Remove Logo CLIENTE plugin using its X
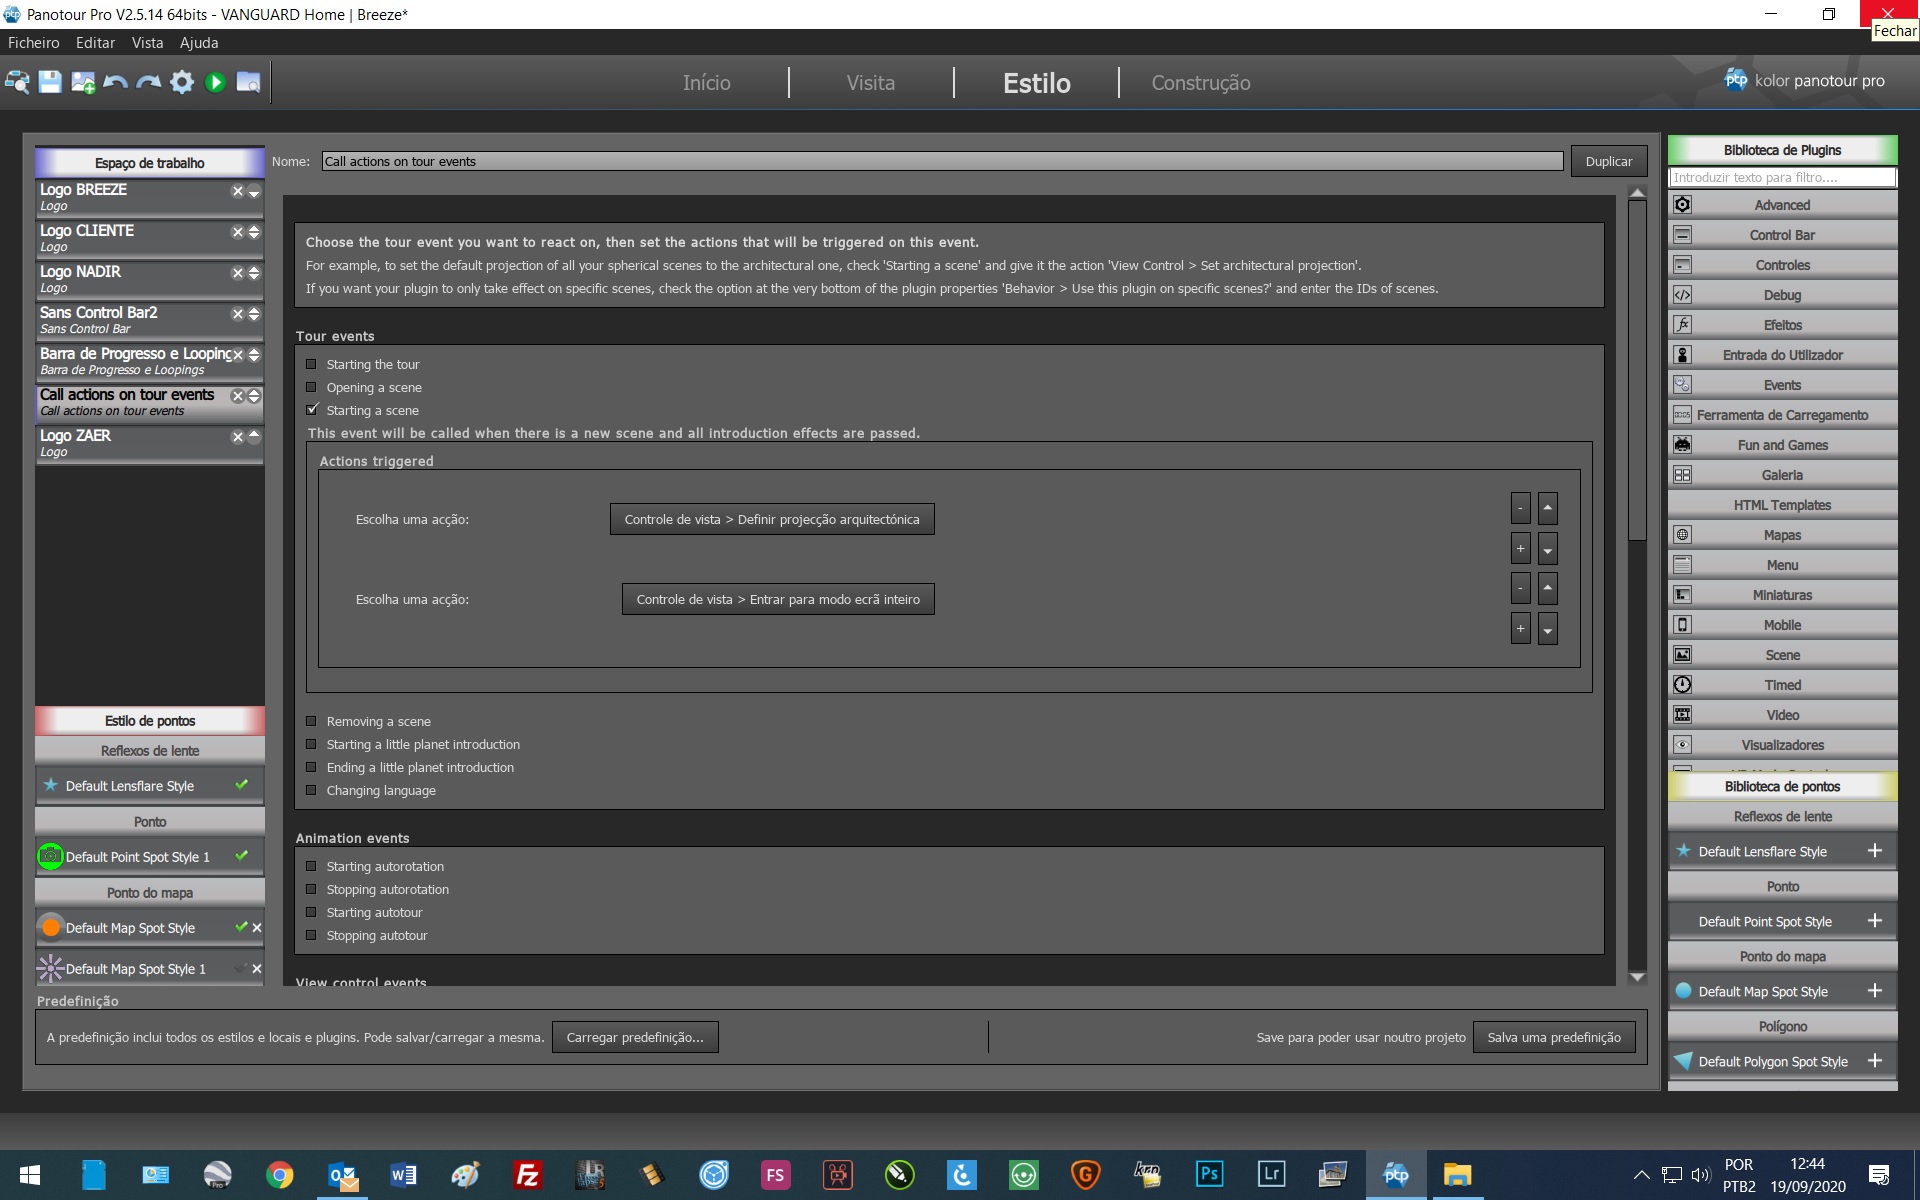1920x1200 pixels. pyautogui.click(x=238, y=232)
